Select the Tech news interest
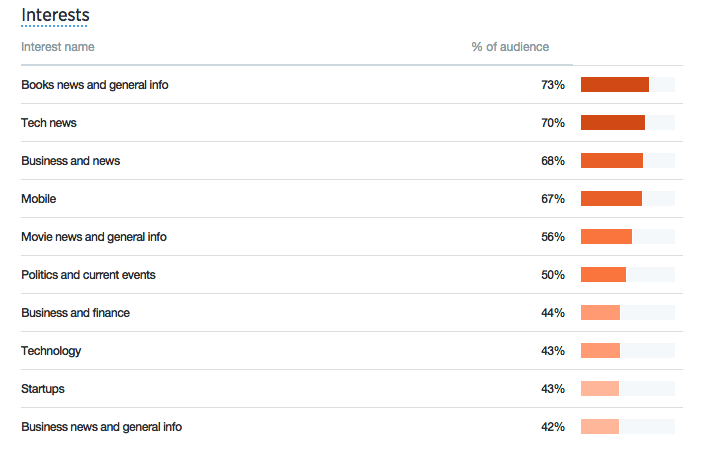The image size is (707, 450). click(x=49, y=123)
